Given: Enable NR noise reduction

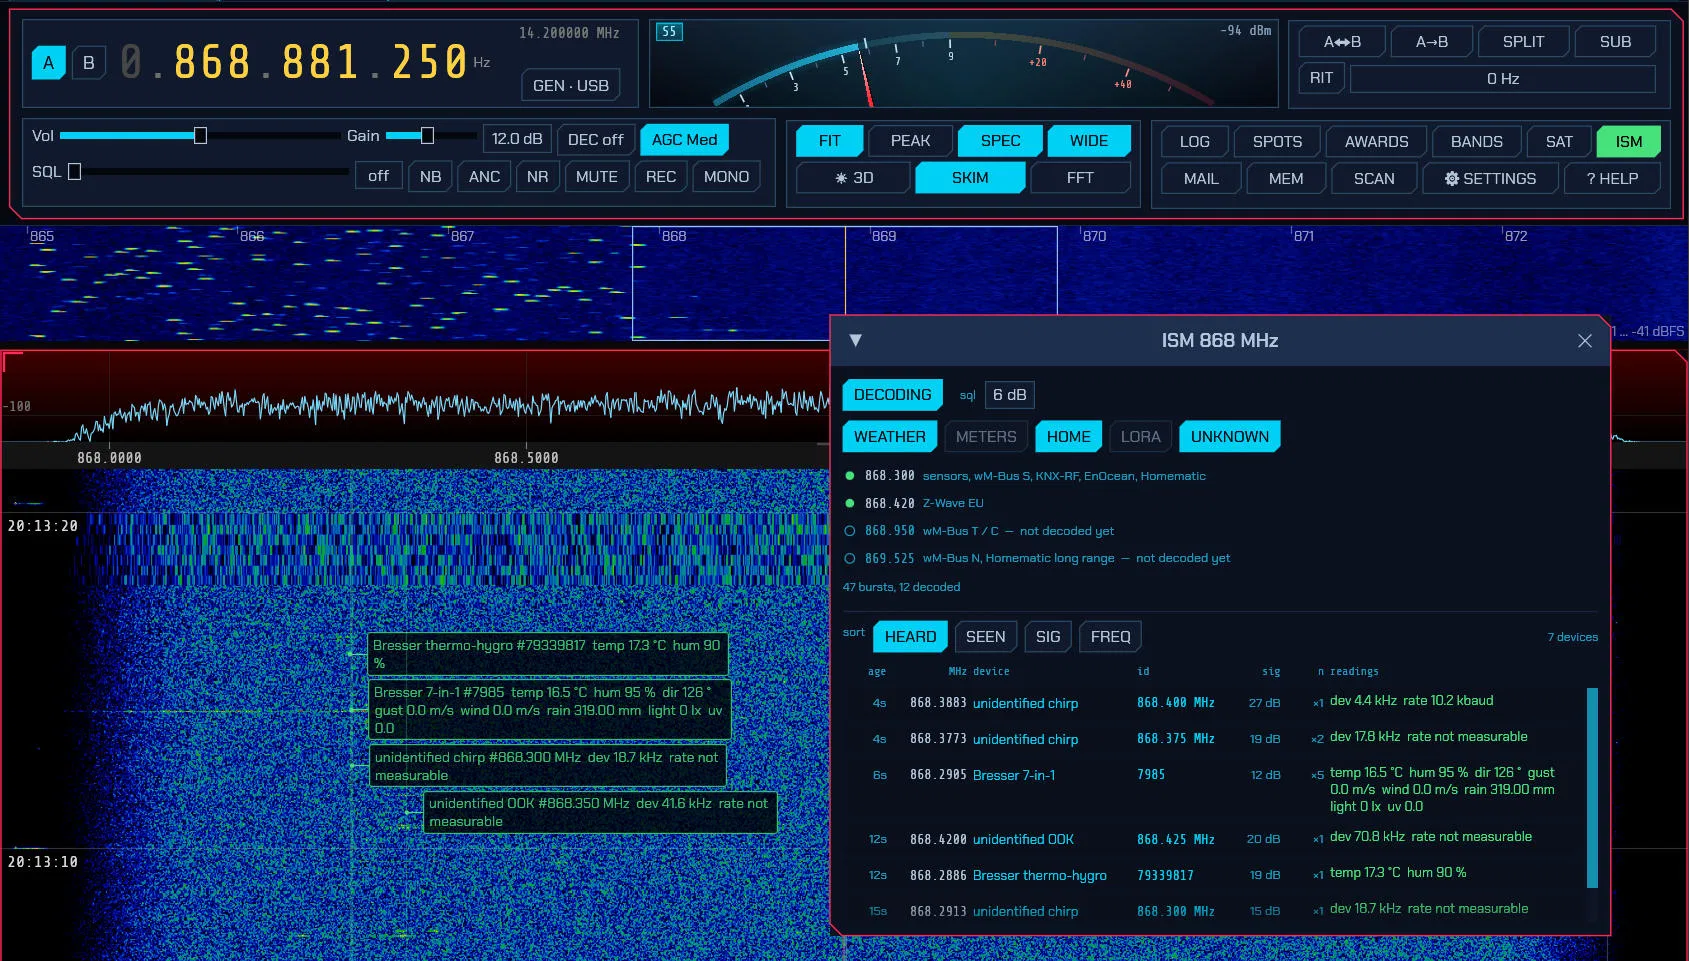Looking at the screenshot, I should (x=537, y=176).
